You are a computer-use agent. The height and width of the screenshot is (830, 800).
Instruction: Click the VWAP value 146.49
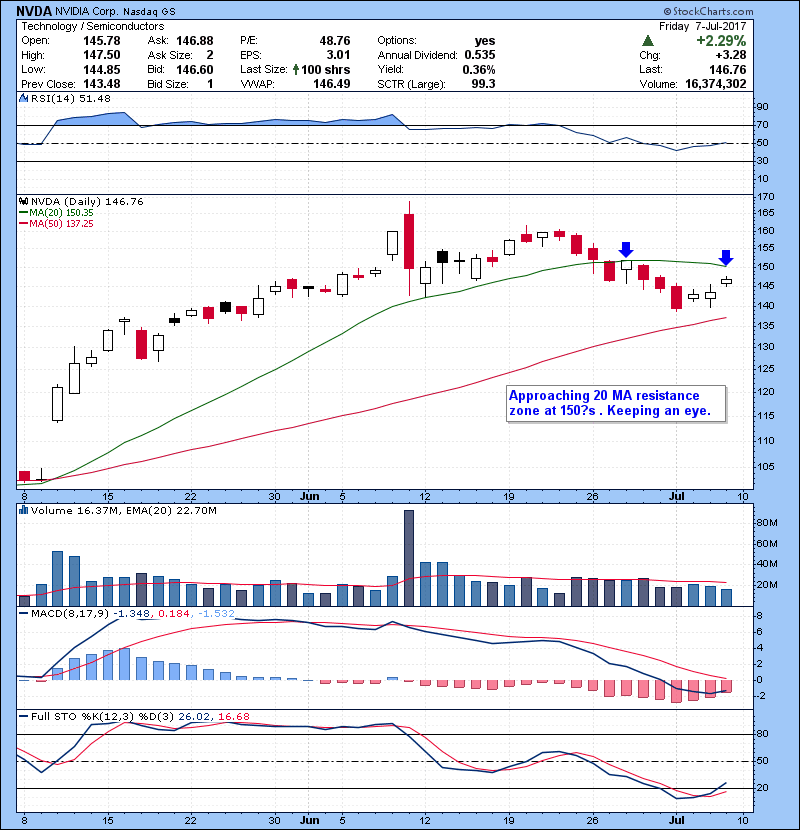point(331,84)
